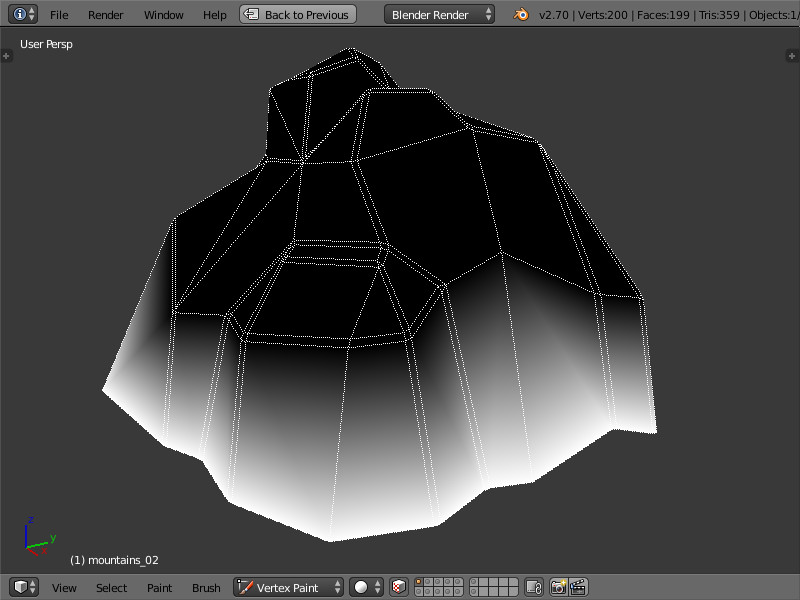The width and height of the screenshot is (800, 600).
Task: Click the Info editor type icon
Action: click(x=20, y=15)
